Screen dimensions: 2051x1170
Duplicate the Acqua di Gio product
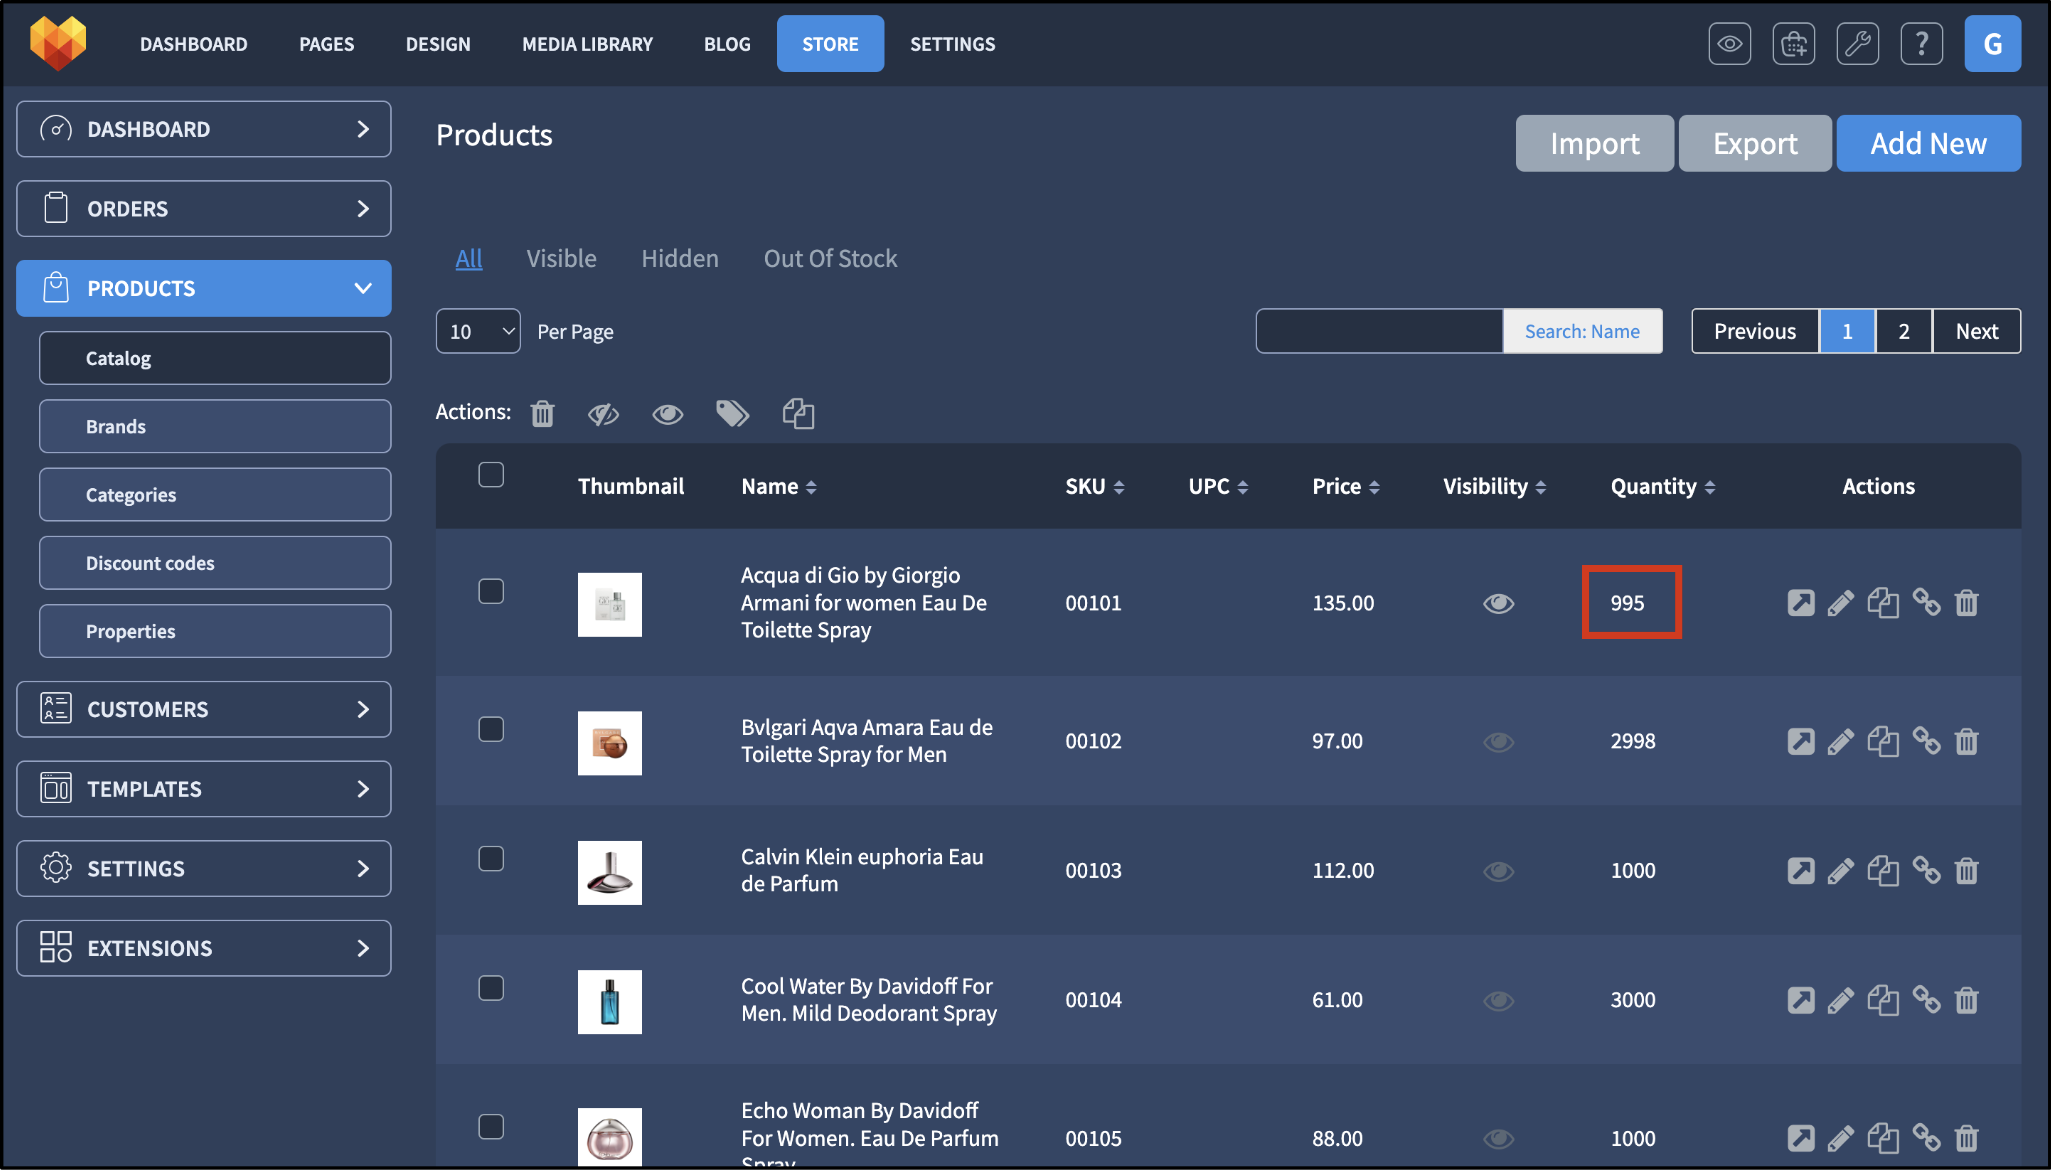click(1883, 603)
